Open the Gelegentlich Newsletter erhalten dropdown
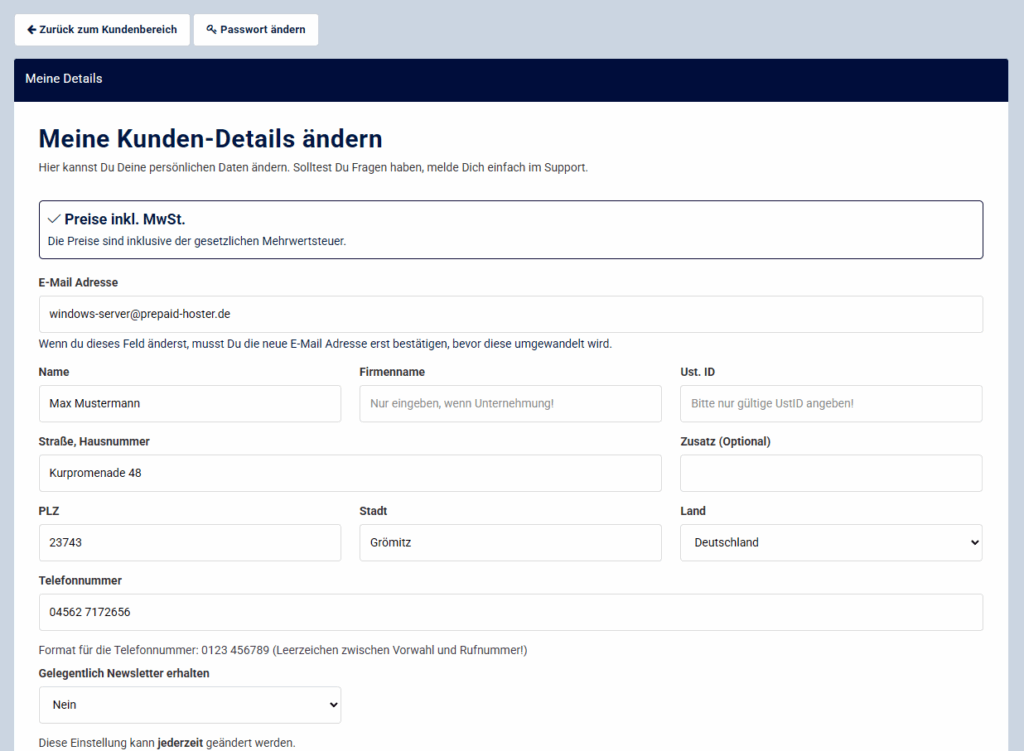 (x=190, y=704)
